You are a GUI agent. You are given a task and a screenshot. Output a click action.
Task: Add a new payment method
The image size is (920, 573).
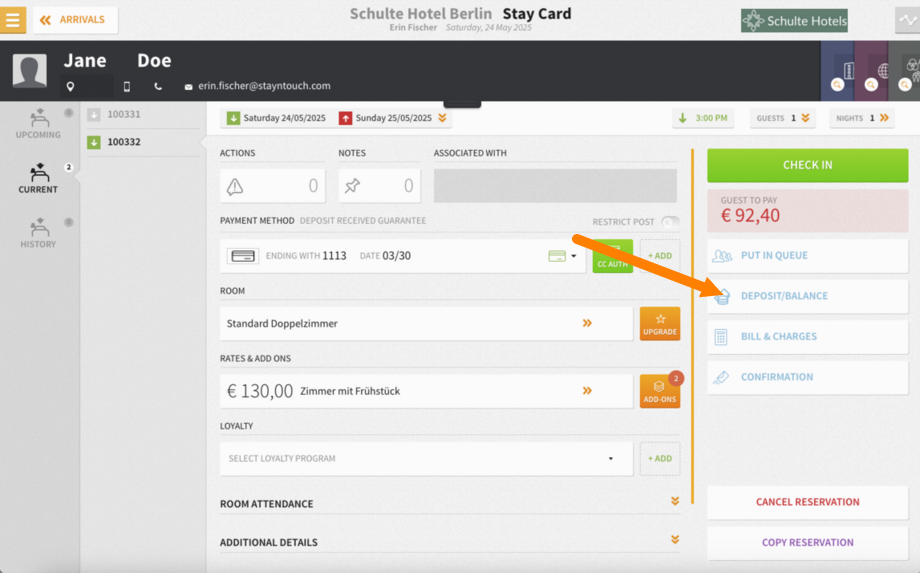(659, 256)
